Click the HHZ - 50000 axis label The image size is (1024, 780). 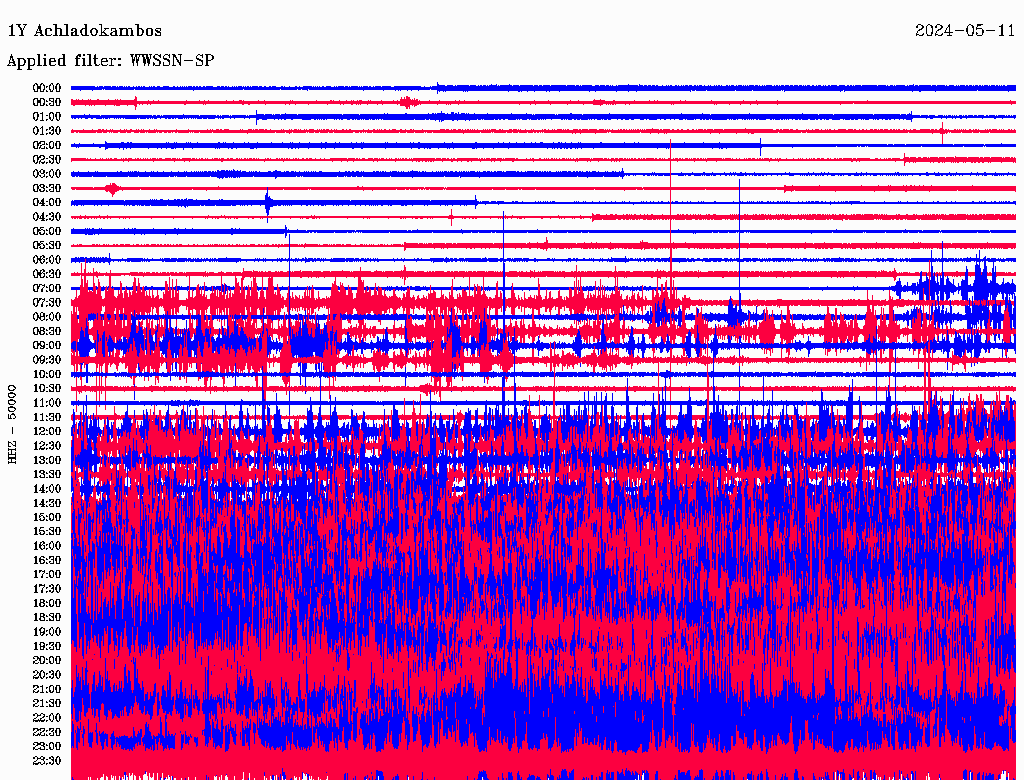pos(13,424)
